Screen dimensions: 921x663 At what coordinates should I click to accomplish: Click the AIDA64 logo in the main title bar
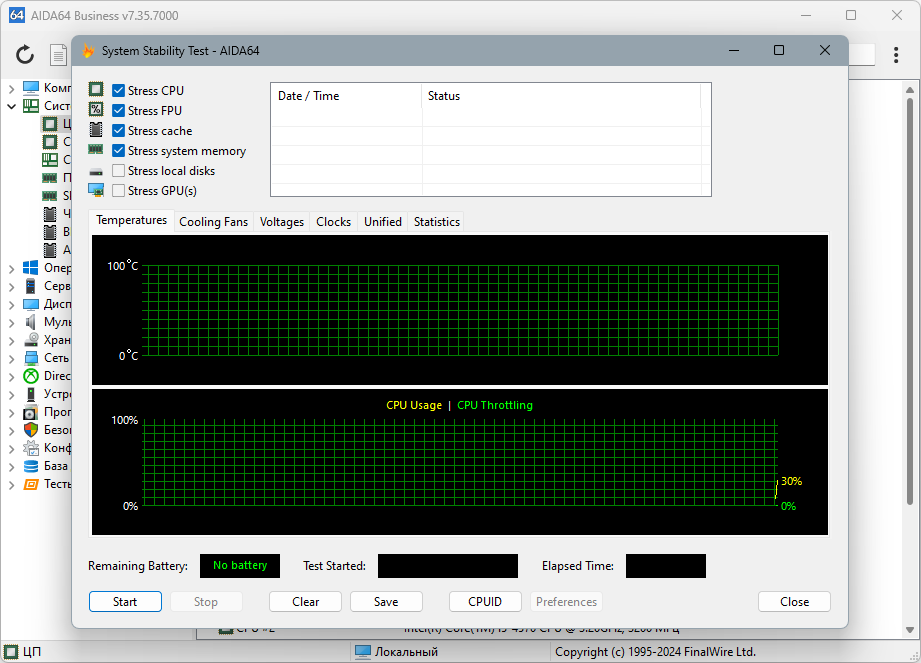click(x=16, y=15)
